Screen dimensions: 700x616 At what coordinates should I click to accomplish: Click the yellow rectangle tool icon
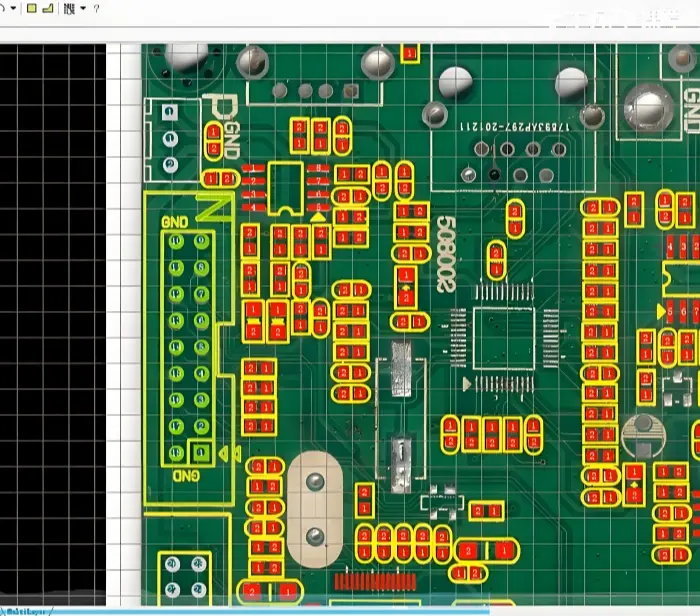pyautogui.click(x=31, y=8)
